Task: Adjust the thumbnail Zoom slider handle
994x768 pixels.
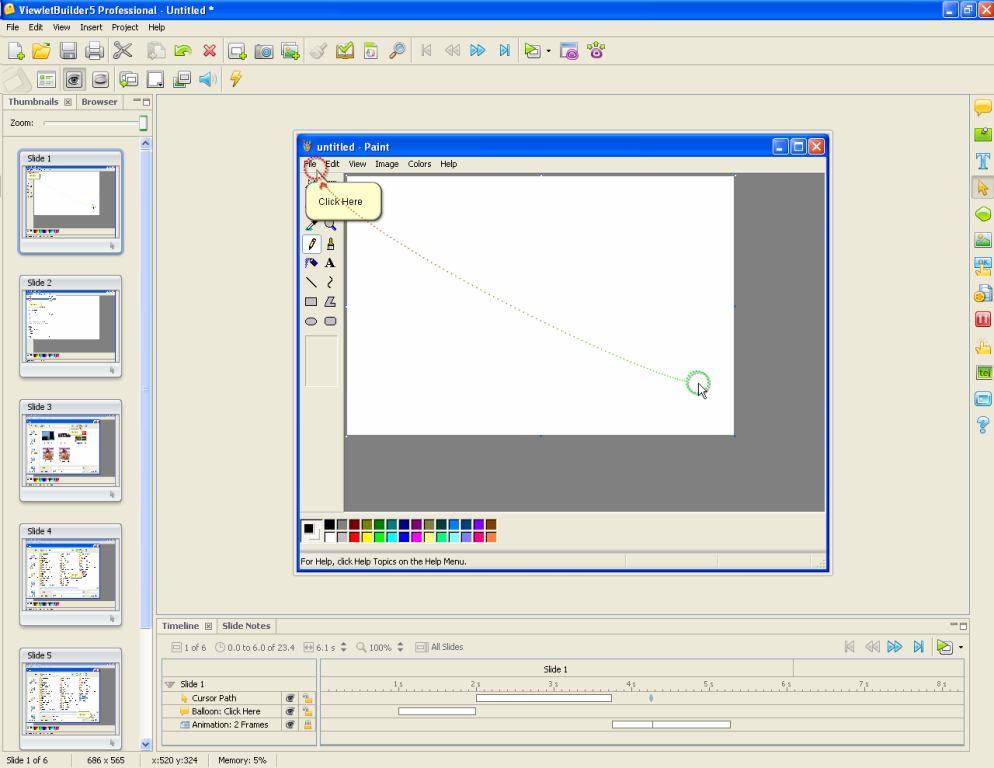Action: [143, 123]
